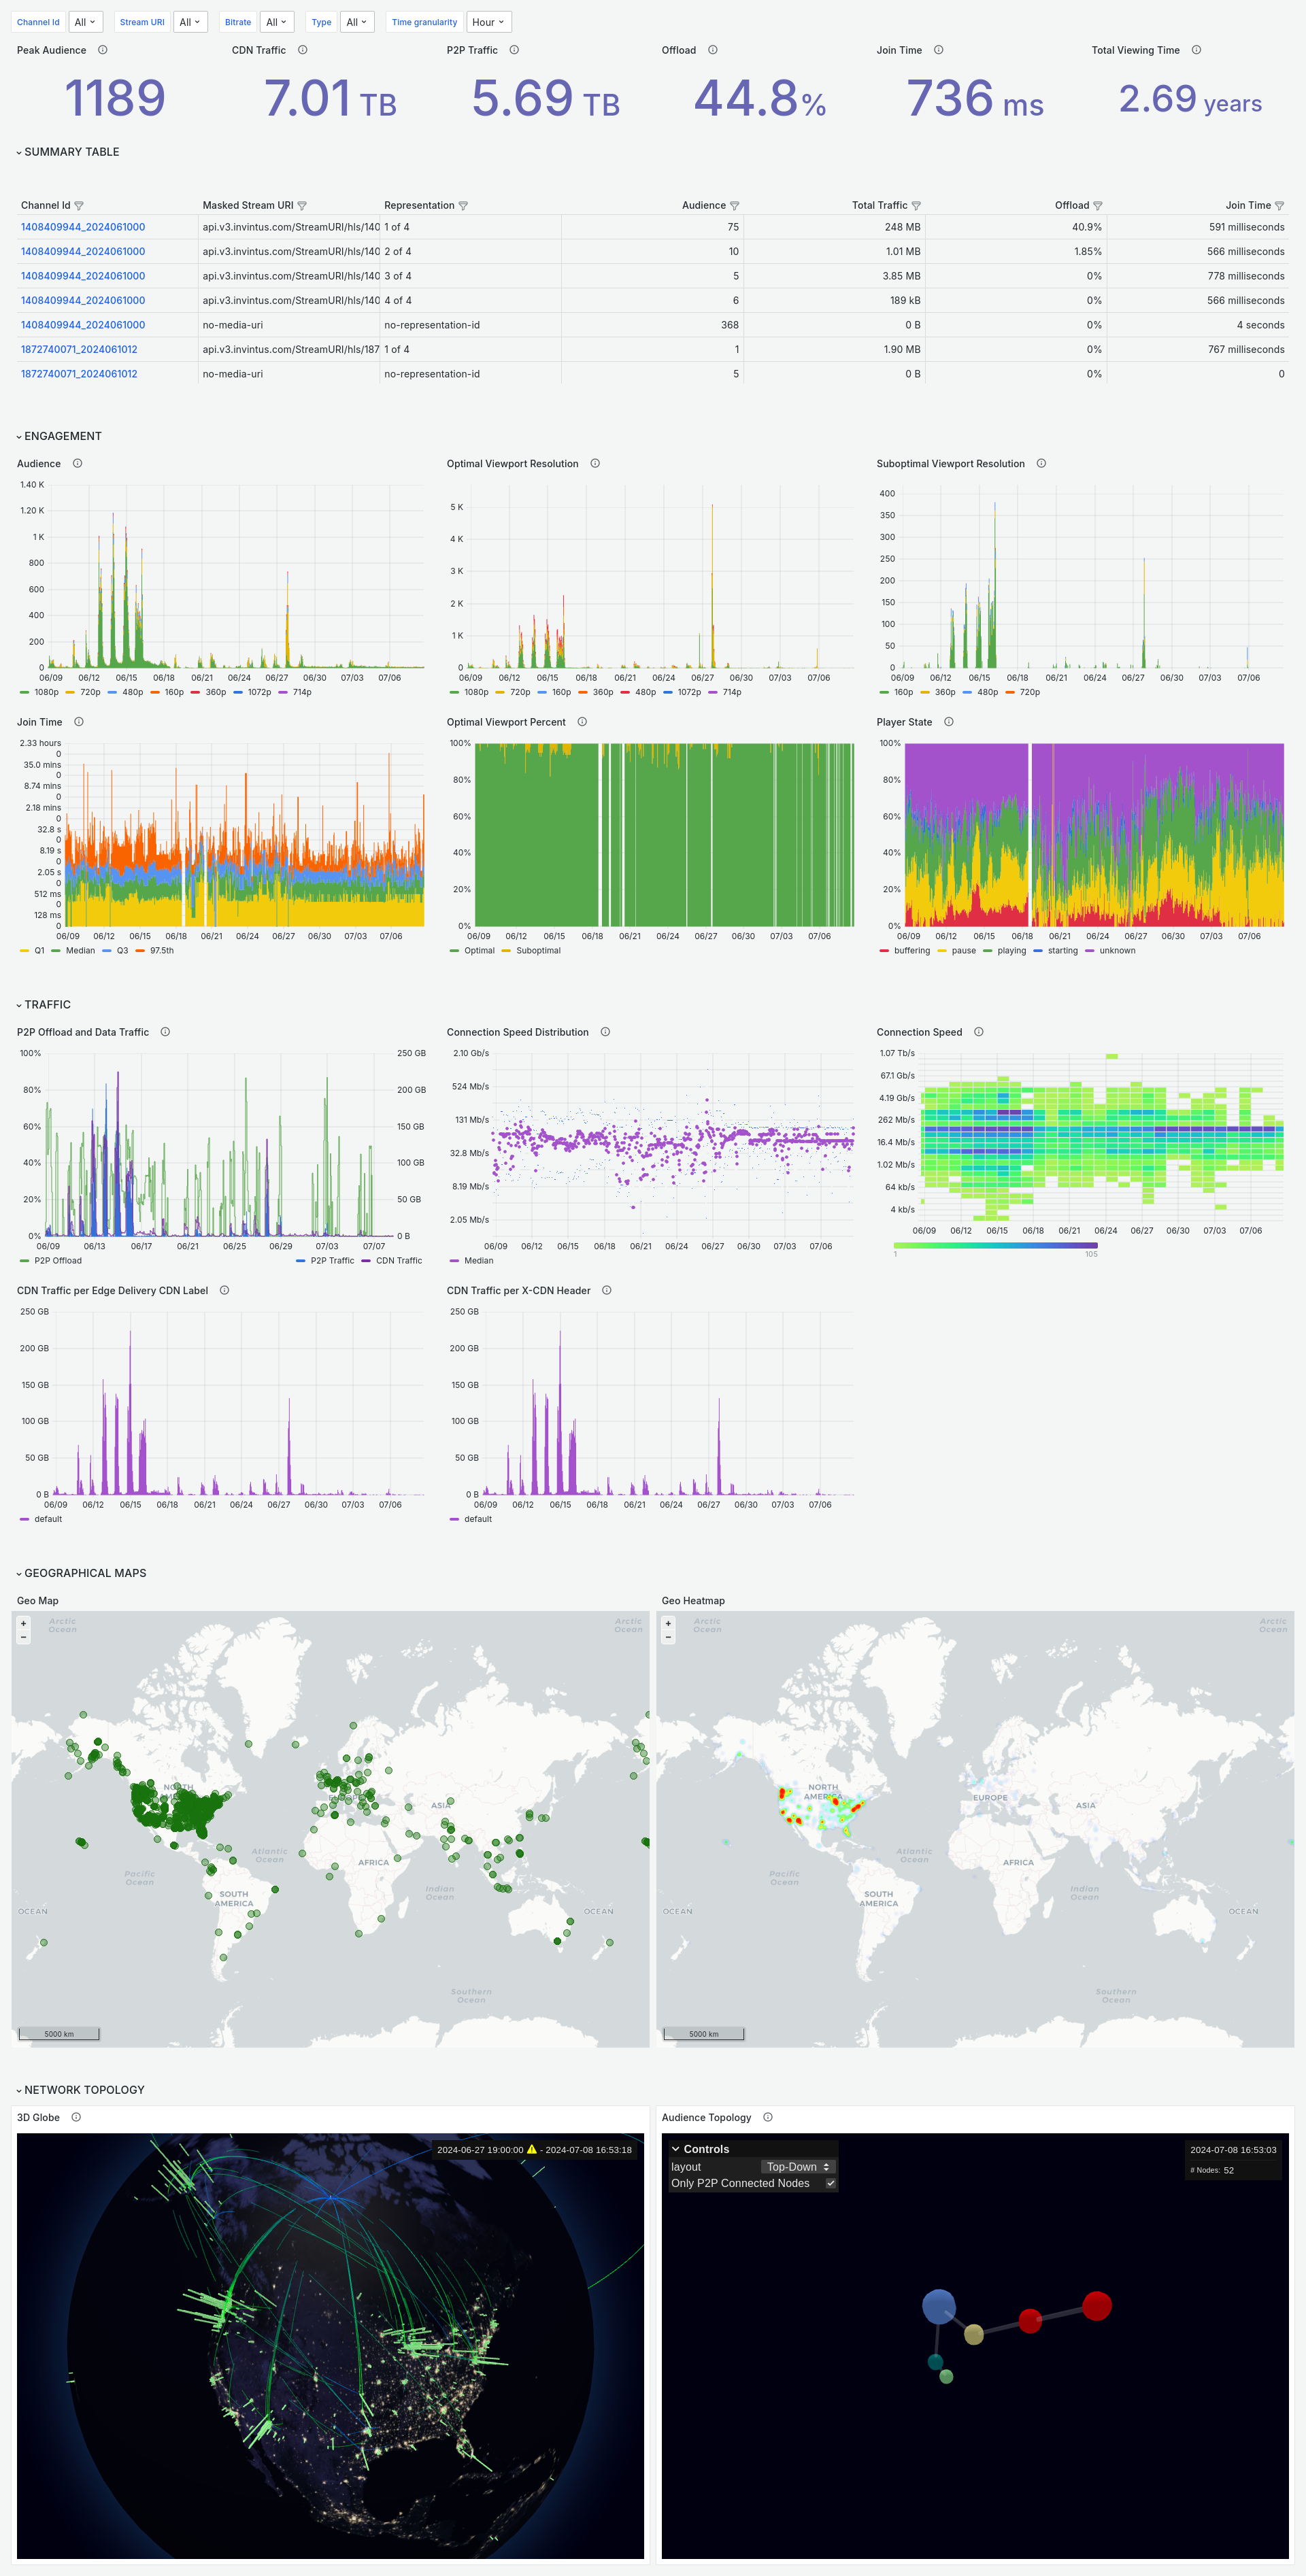Show info for Audience Topology panel
1306x2576 pixels.
click(x=768, y=2117)
